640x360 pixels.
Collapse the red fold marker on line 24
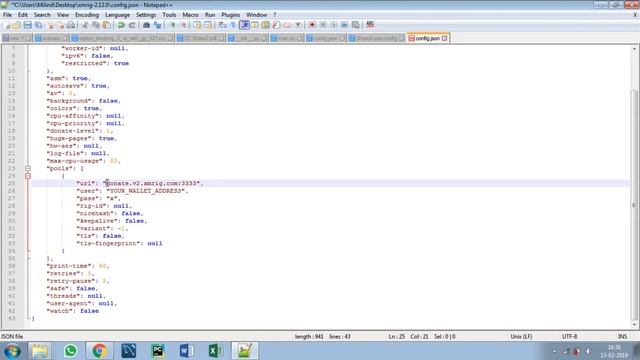click(x=28, y=176)
